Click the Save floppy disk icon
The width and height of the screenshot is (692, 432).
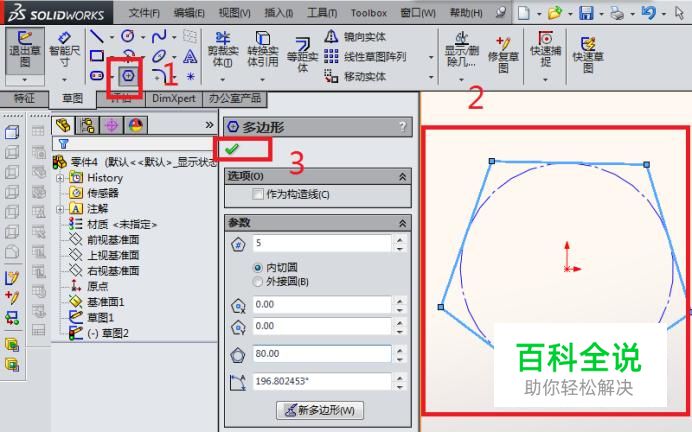pyautogui.click(x=586, y=13)
